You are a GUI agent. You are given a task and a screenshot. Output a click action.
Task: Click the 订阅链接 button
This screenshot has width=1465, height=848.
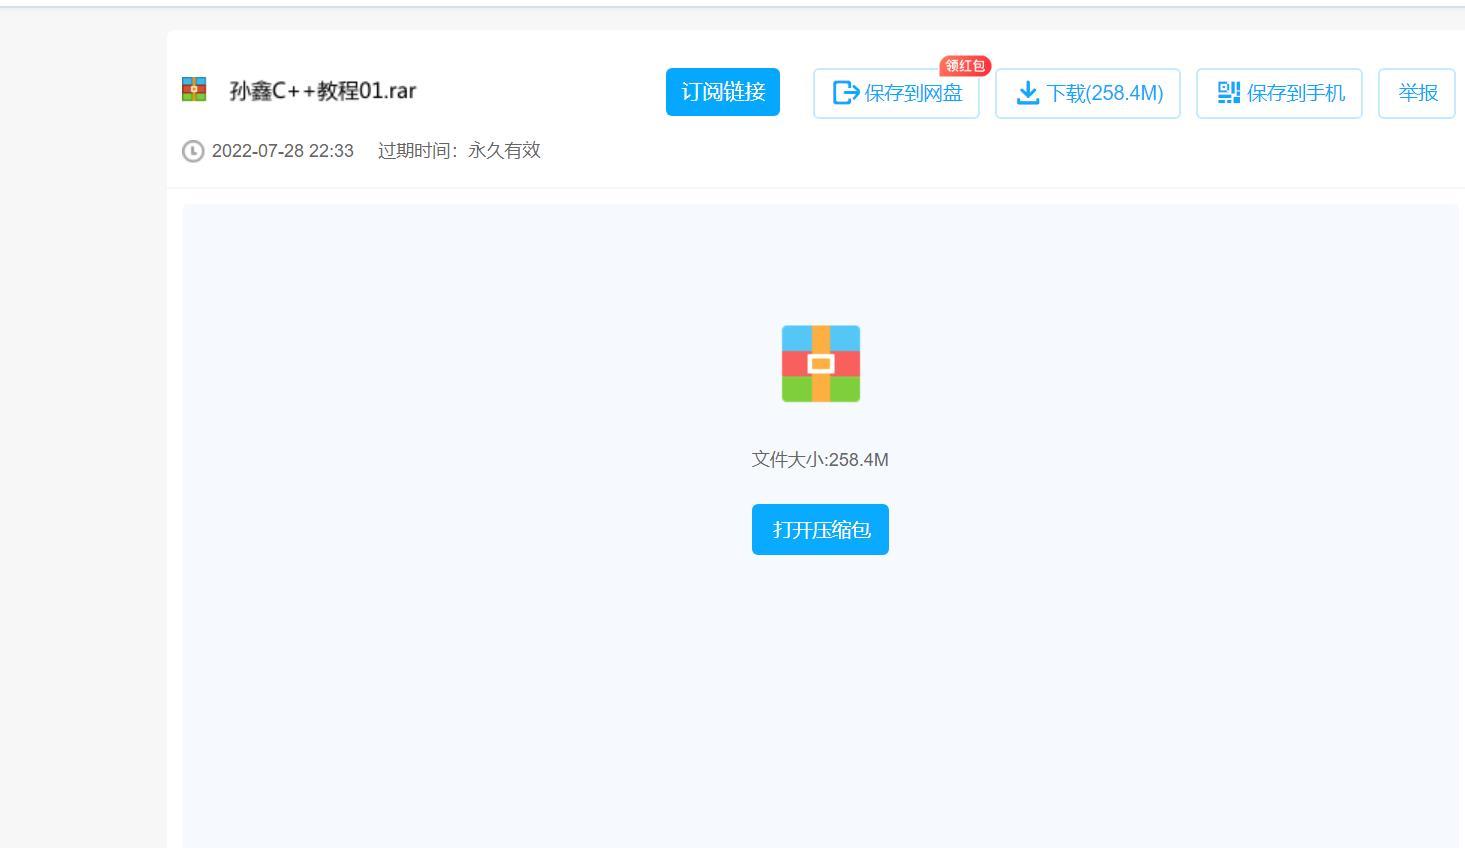723,92
